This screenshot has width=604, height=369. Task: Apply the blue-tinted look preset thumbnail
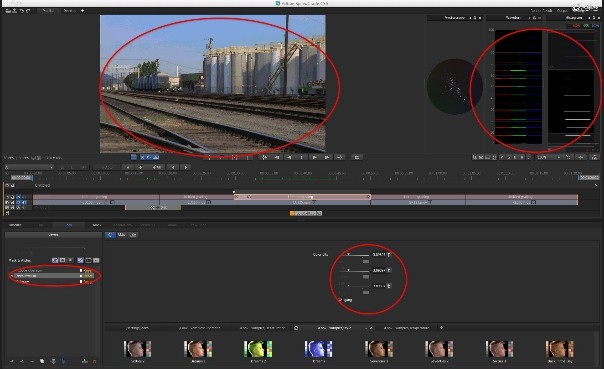pyautogui.click(x=318, y=349)
